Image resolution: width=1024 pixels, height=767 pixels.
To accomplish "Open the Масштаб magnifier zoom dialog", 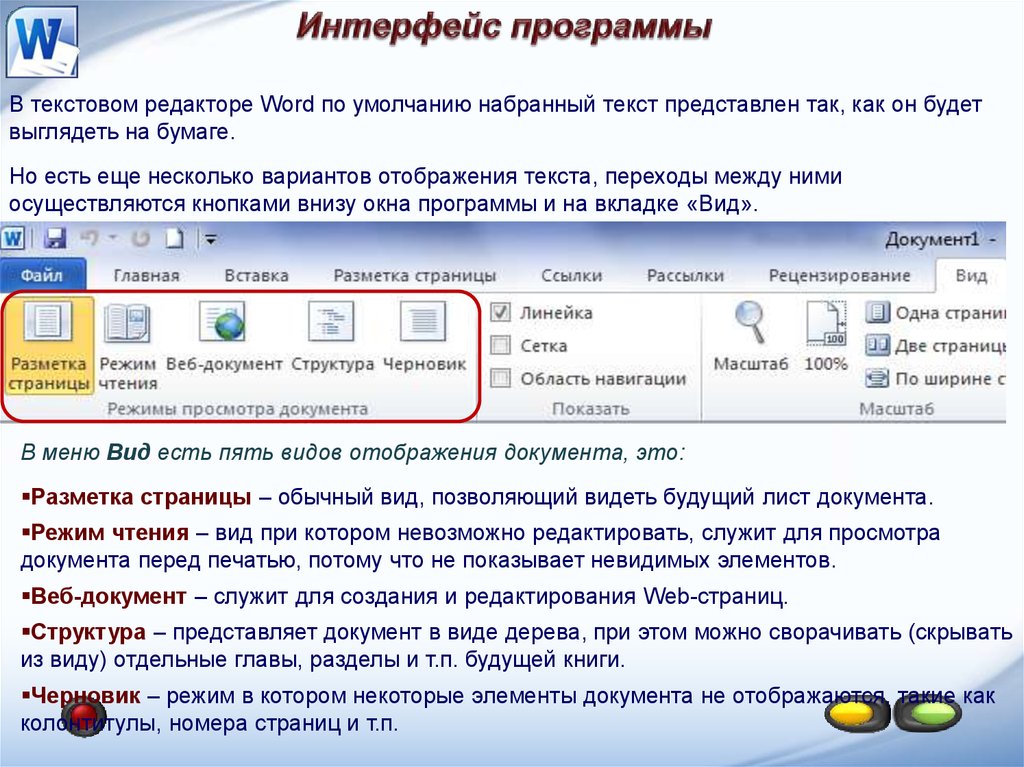I will [x=750, y=337].
